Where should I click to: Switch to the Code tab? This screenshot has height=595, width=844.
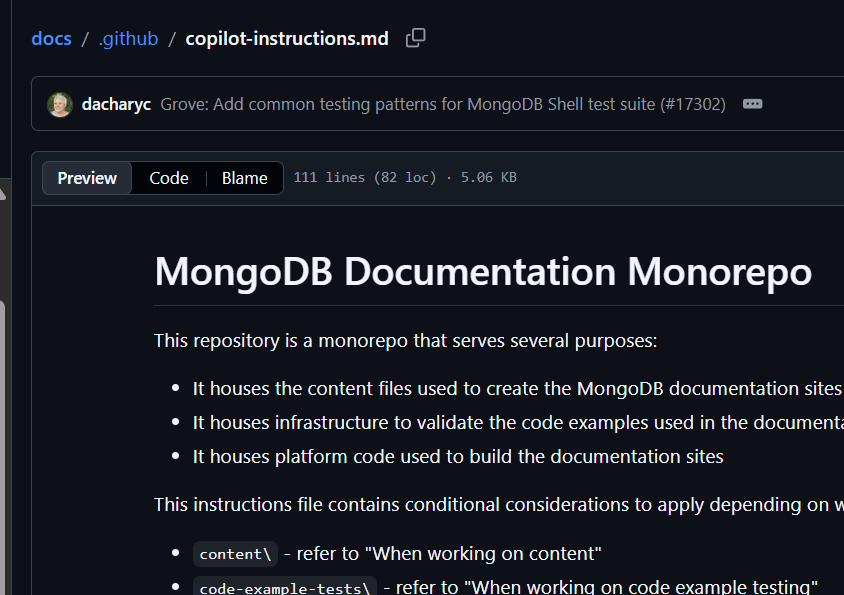pyautogui.click(x=168, y=177)
